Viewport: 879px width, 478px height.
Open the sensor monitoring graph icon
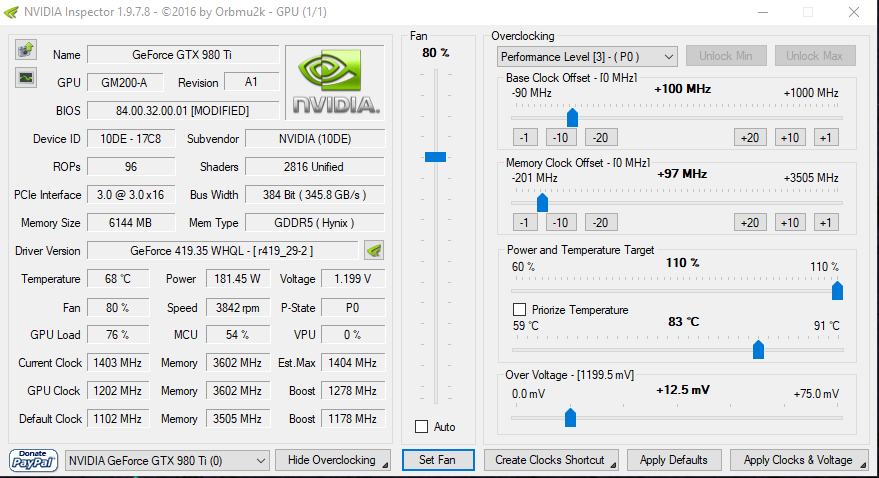[x=26, y=78]
